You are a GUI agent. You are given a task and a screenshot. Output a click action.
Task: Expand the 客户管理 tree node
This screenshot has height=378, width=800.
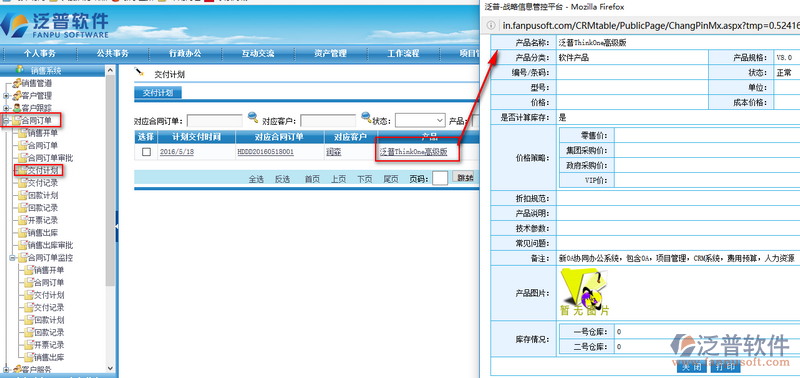tap(6, 96)
